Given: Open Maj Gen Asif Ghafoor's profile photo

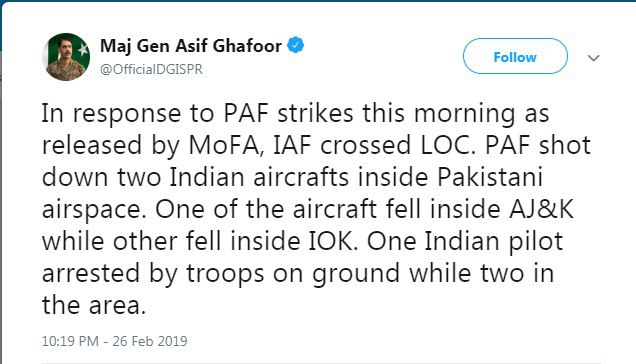Looking at the screenshot, I should click(x=66, y=57).
